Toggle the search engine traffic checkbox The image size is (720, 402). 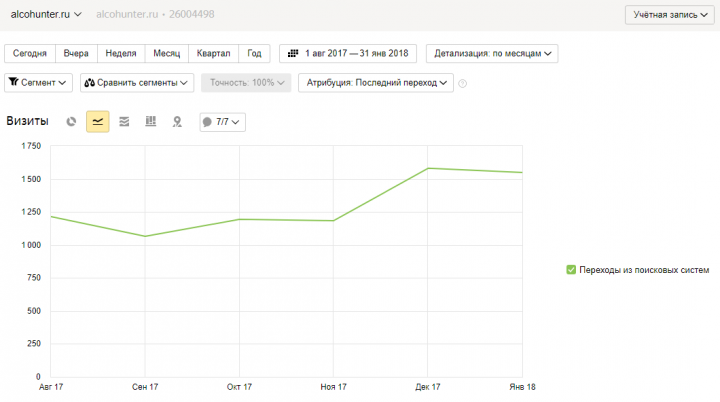tap(571, 270)
